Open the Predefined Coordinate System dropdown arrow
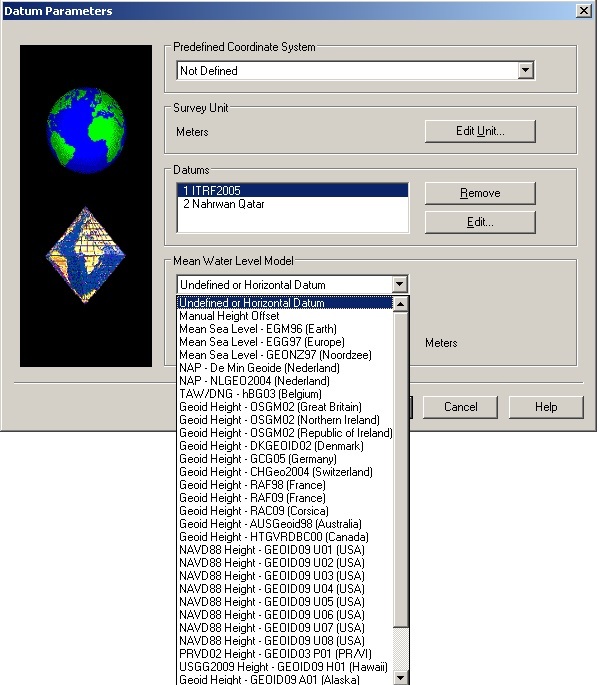The image size is (599, 685). (x=526, y=70)
